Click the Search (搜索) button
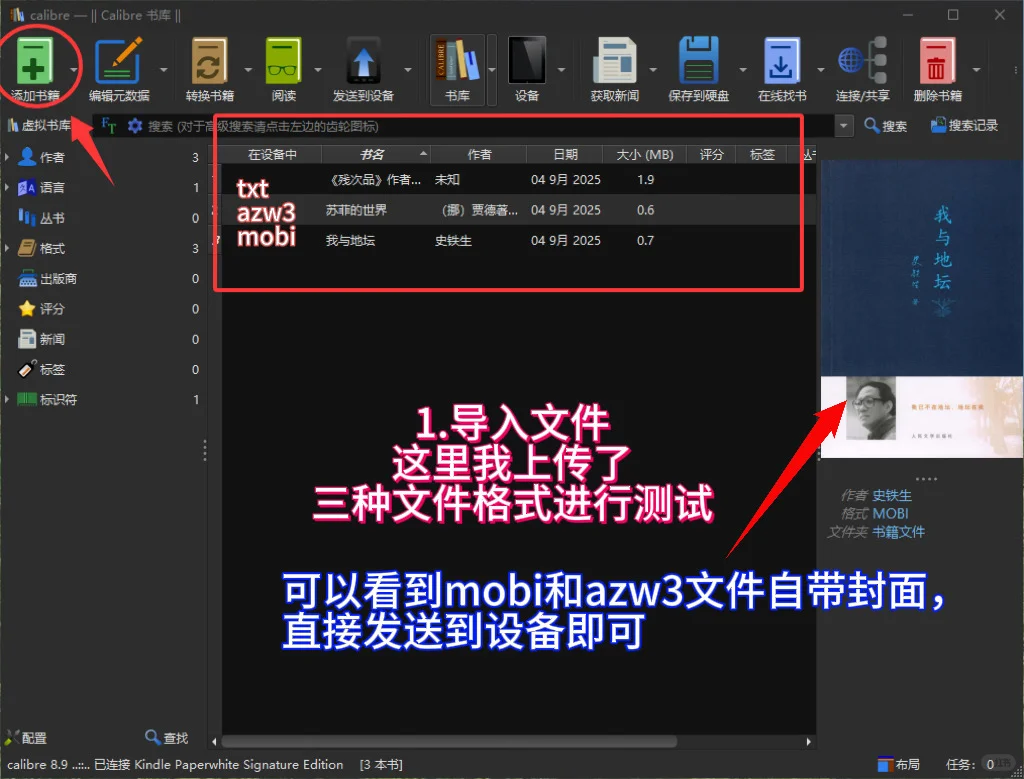 886,125
